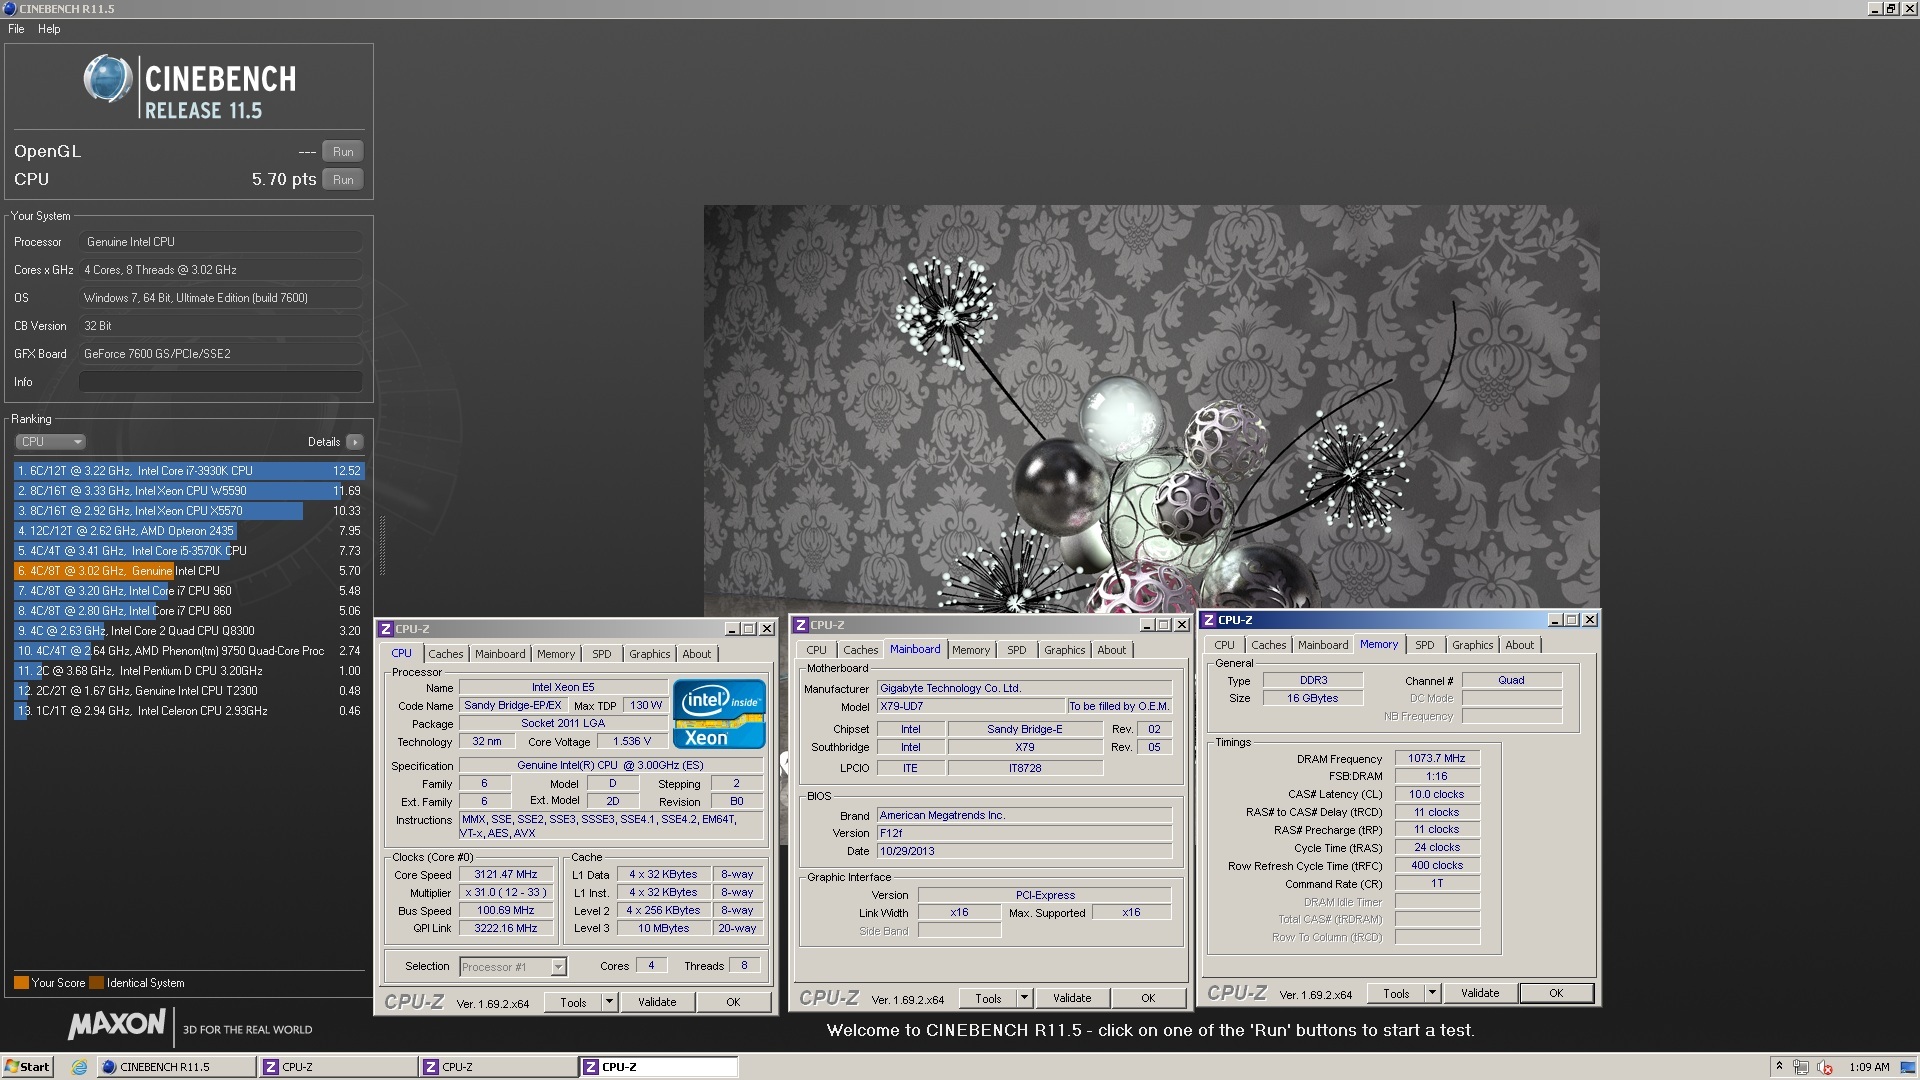
Task: Expand Tools dropdown arrow in Memory window
Action: pos(1432,993)
